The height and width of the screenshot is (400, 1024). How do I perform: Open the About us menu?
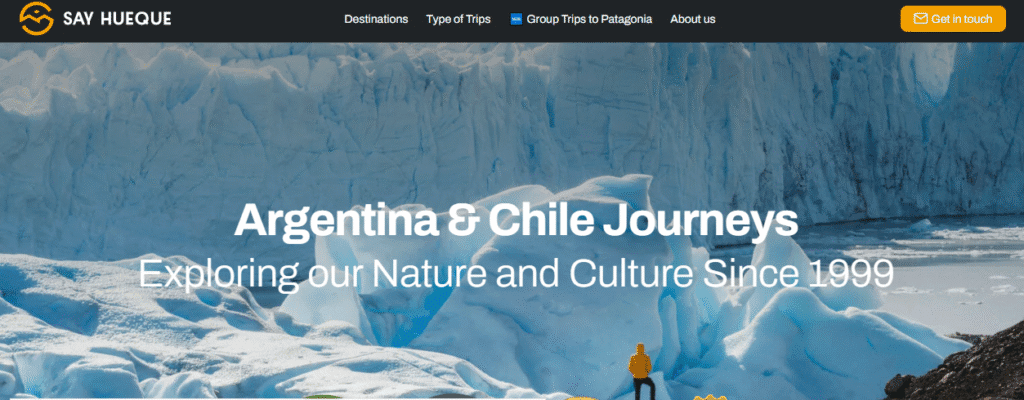pyautogui.click(x=693, y=19)
